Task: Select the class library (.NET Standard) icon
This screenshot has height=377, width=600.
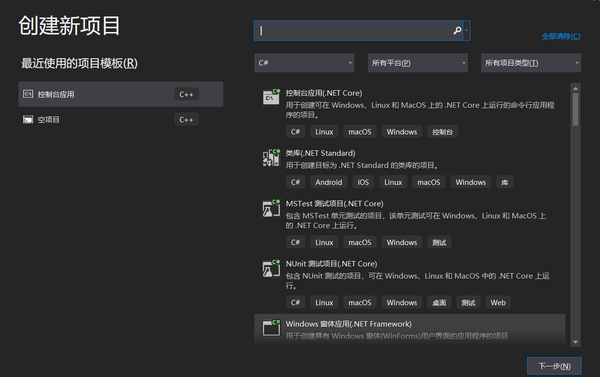Action: pyautogui.click(x=271, y=157)
